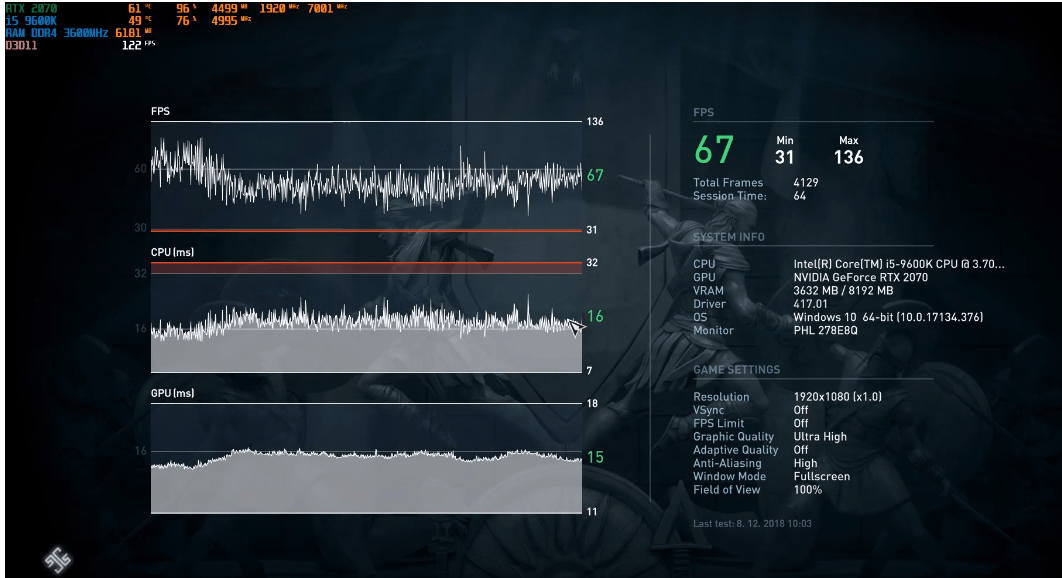
Task: Click the Anti-Aliasing High value
Action: tap(805, 463)
